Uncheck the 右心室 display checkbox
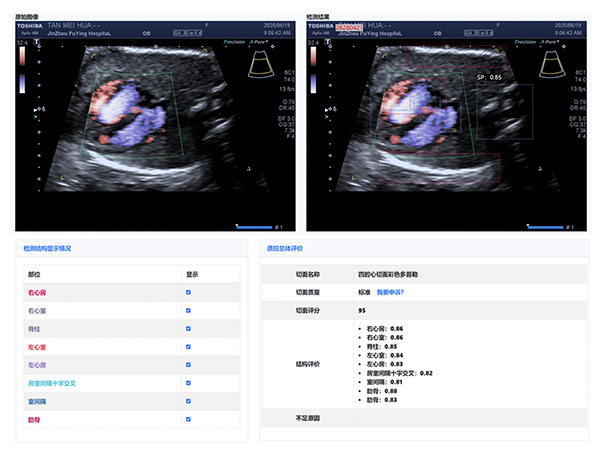Viewport: 600px width, 450px height. (x=188, y=311)
